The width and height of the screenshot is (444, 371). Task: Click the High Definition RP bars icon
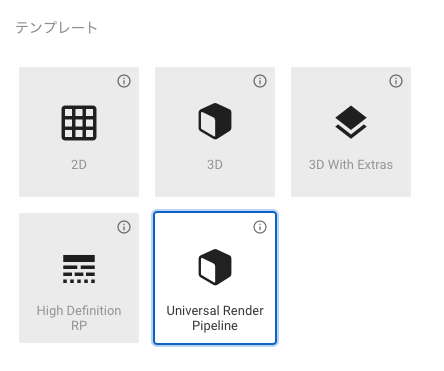pos(79,269)
